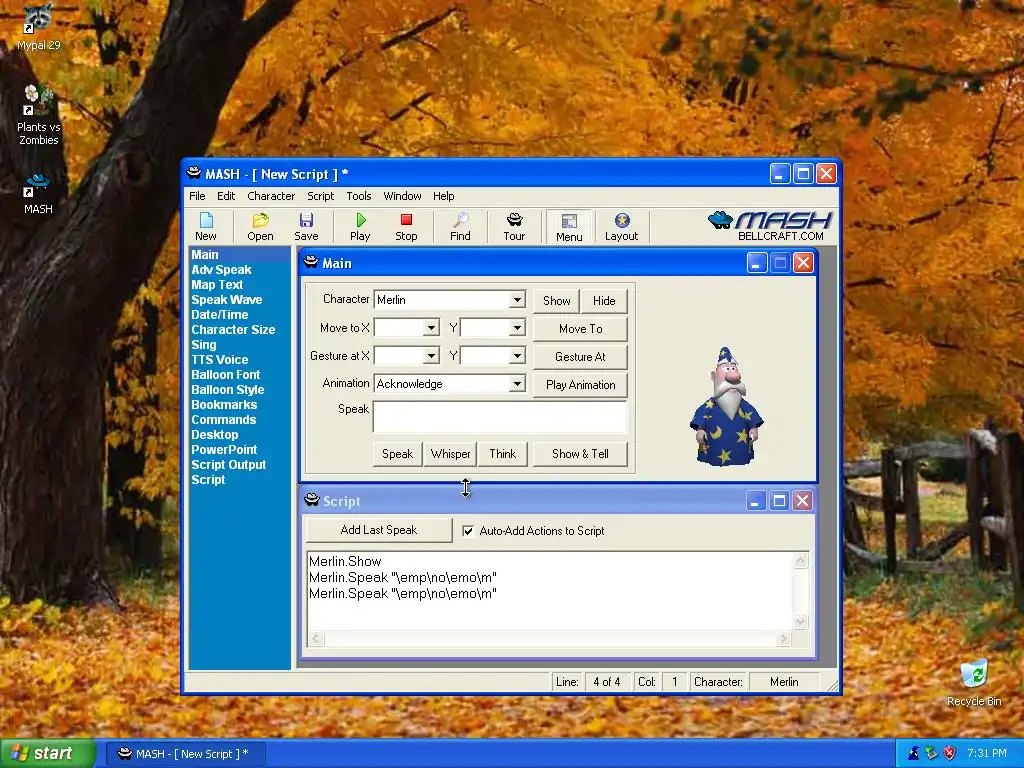Image resolution: width=1024 pixels, height=768 pixels.
Task: Click the Show & Tell button
Action: pos(580,454)
